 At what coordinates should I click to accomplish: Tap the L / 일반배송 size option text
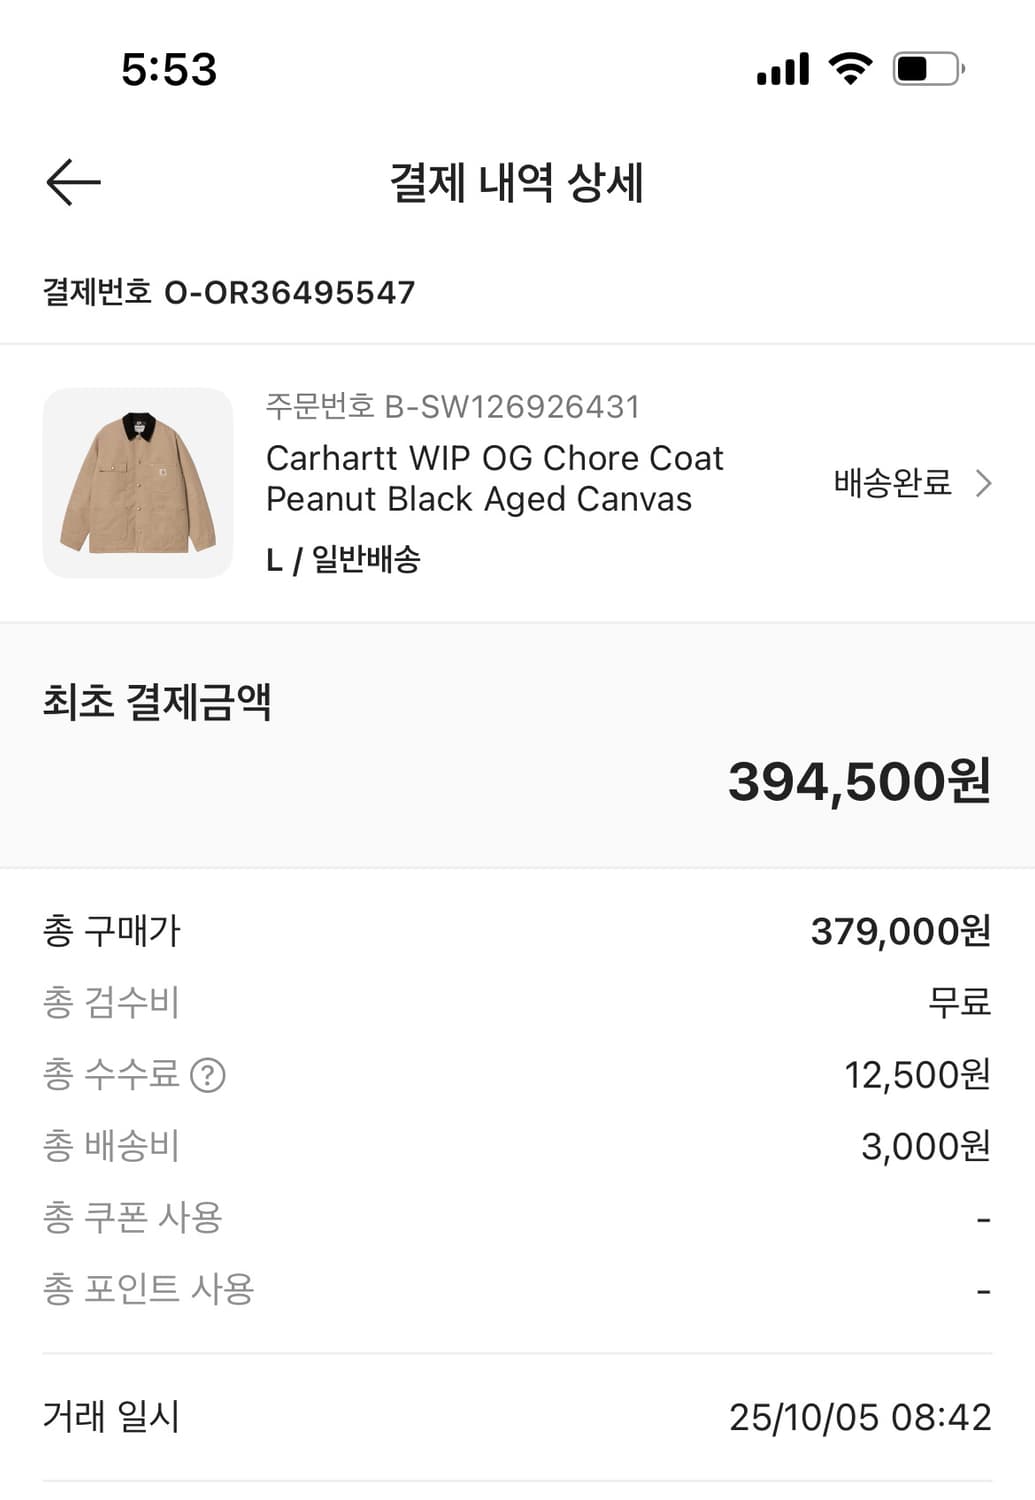click(x=343, y=559)
